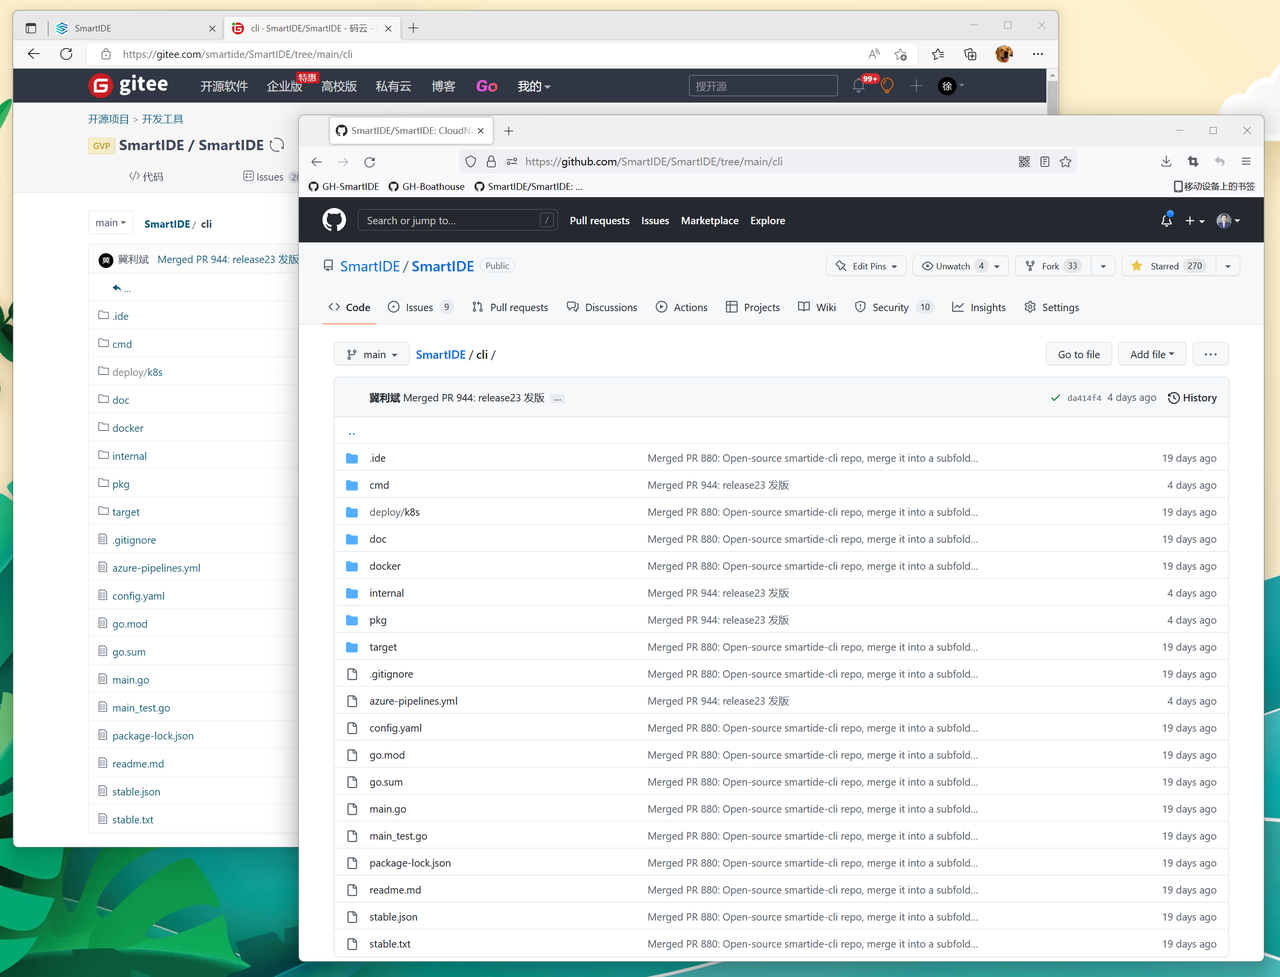Viewport: 1280px width, 977px height.
Task: Open Edge favorites star list icon
Action: coord(937,54)
